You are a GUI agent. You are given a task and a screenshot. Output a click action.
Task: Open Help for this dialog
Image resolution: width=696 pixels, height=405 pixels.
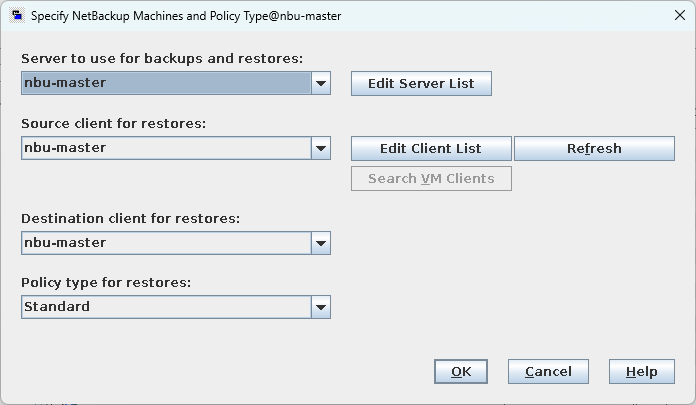click(642, 372)
